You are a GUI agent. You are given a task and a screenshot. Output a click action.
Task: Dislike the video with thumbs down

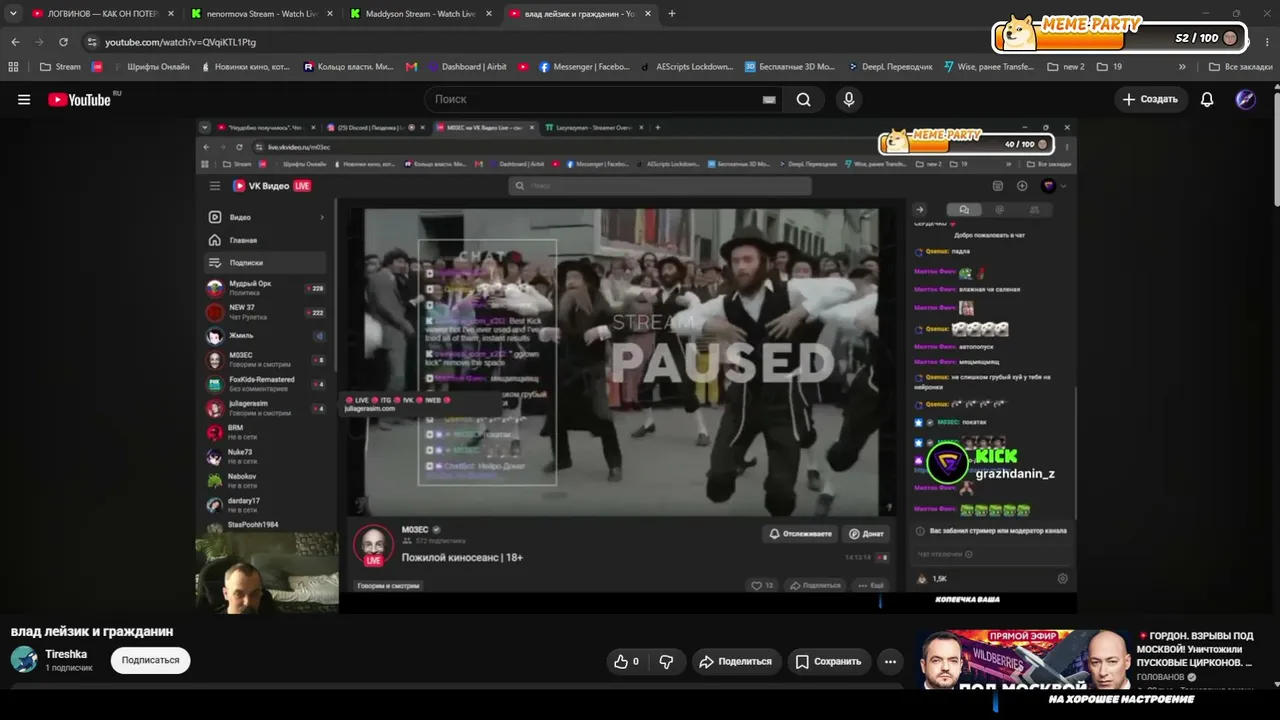666,661
